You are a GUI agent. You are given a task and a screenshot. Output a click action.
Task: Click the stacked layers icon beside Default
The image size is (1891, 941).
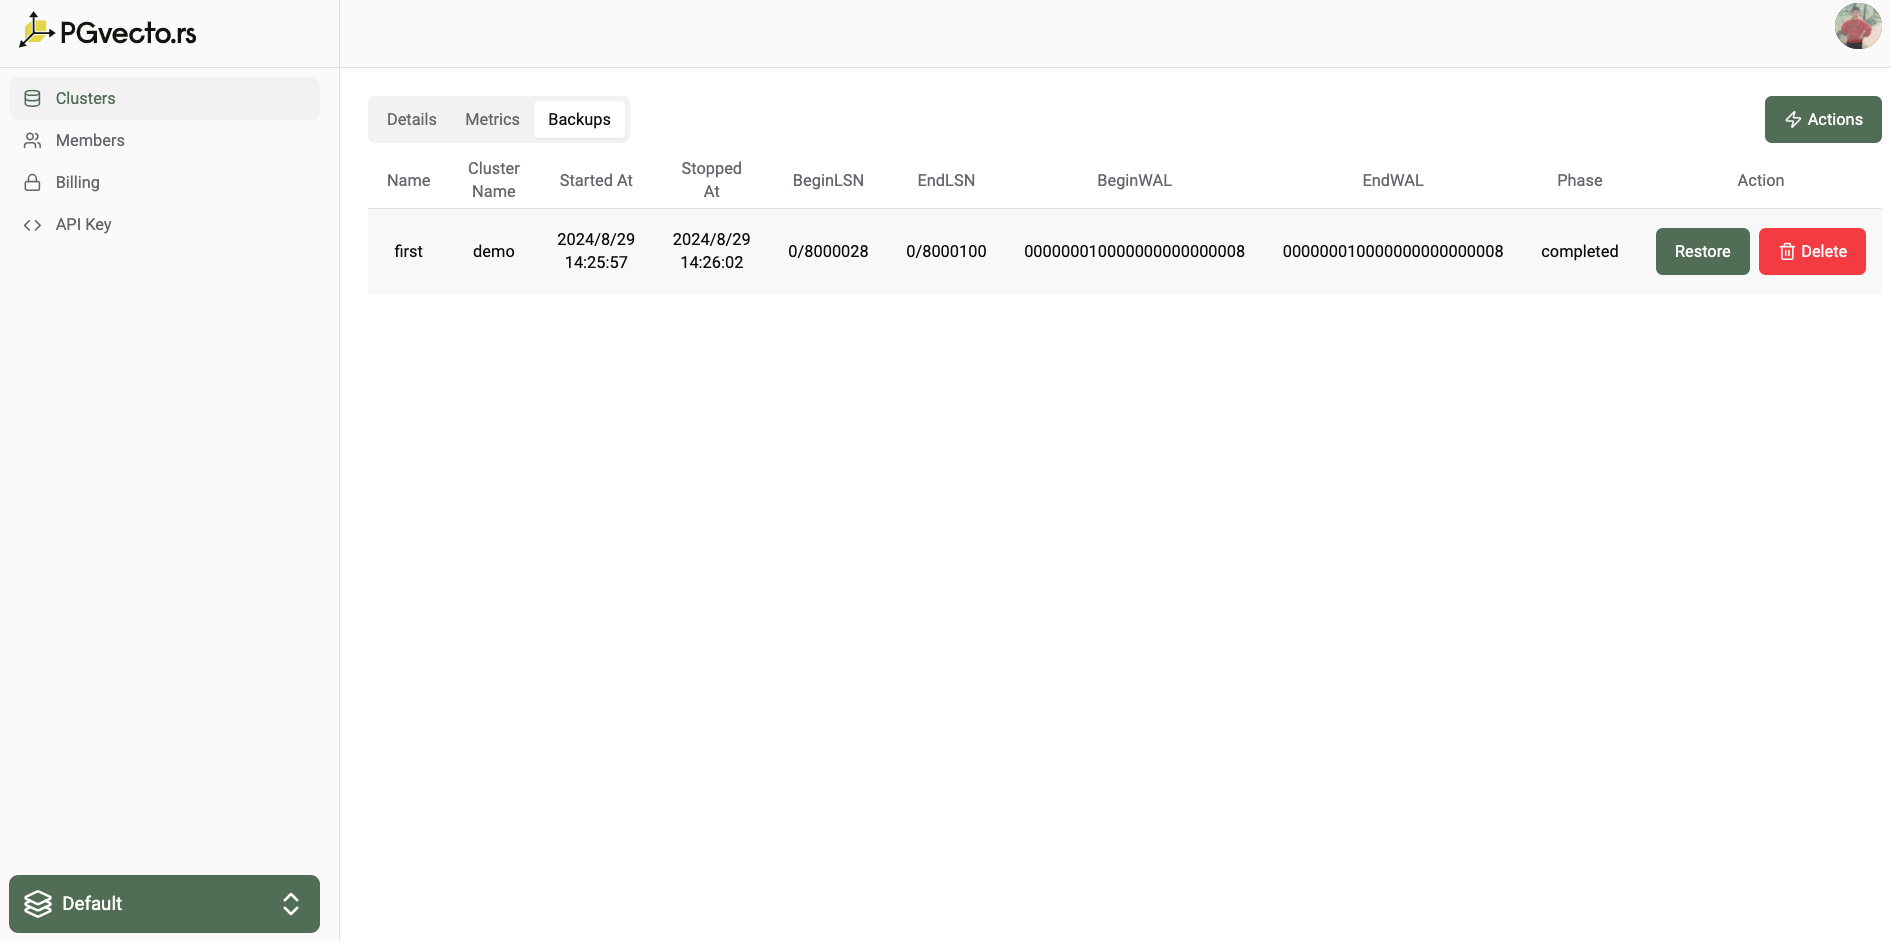click(x=38, y=904)
